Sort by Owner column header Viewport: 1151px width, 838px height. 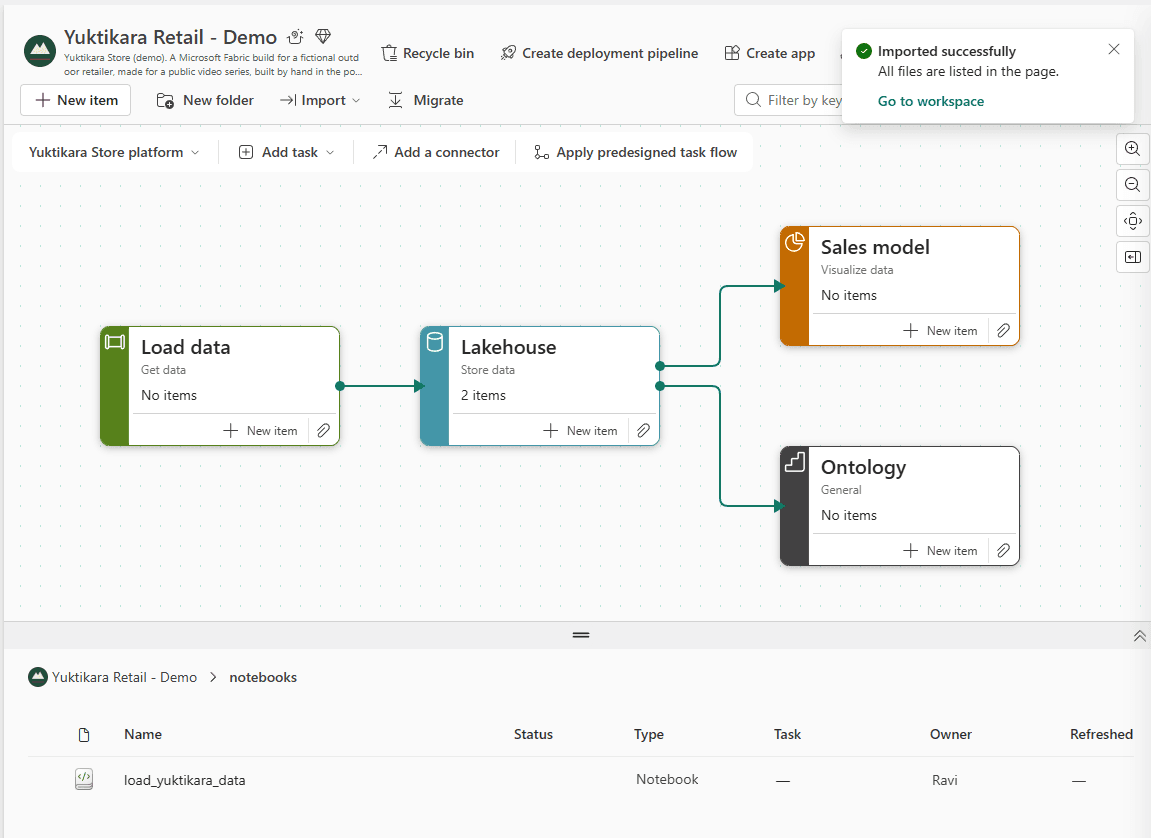point(951,735)
